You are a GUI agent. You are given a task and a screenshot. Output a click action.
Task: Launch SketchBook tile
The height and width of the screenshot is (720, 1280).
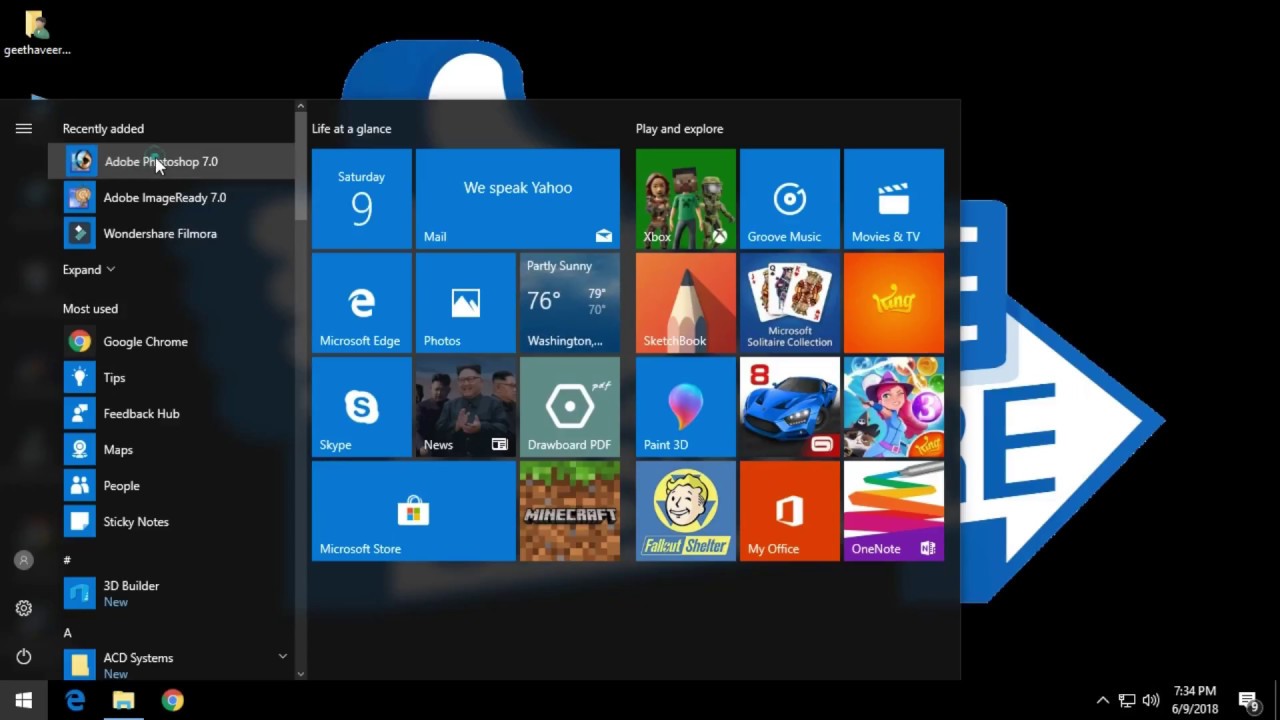(686, 303)
